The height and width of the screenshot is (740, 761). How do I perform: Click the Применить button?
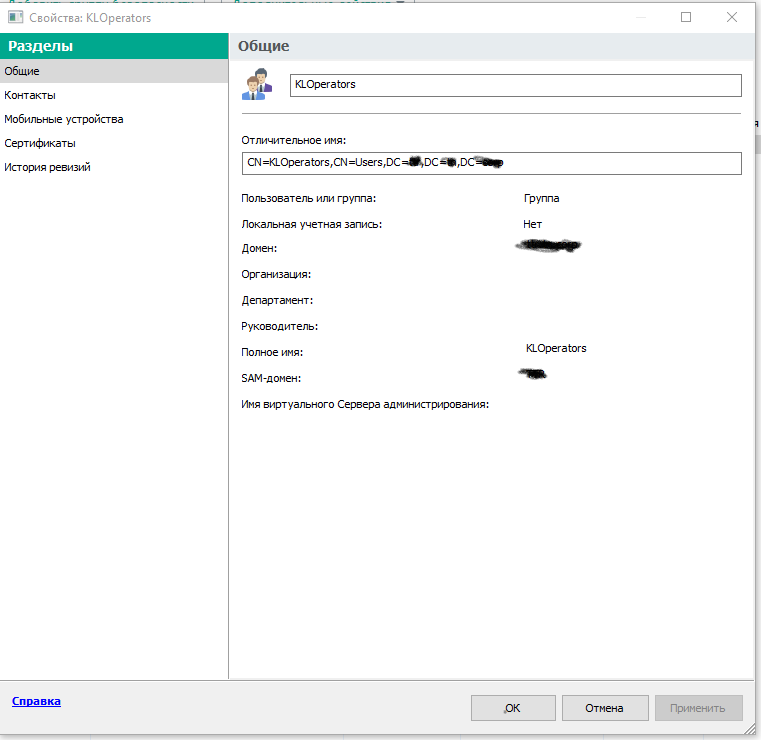point(698,708)
